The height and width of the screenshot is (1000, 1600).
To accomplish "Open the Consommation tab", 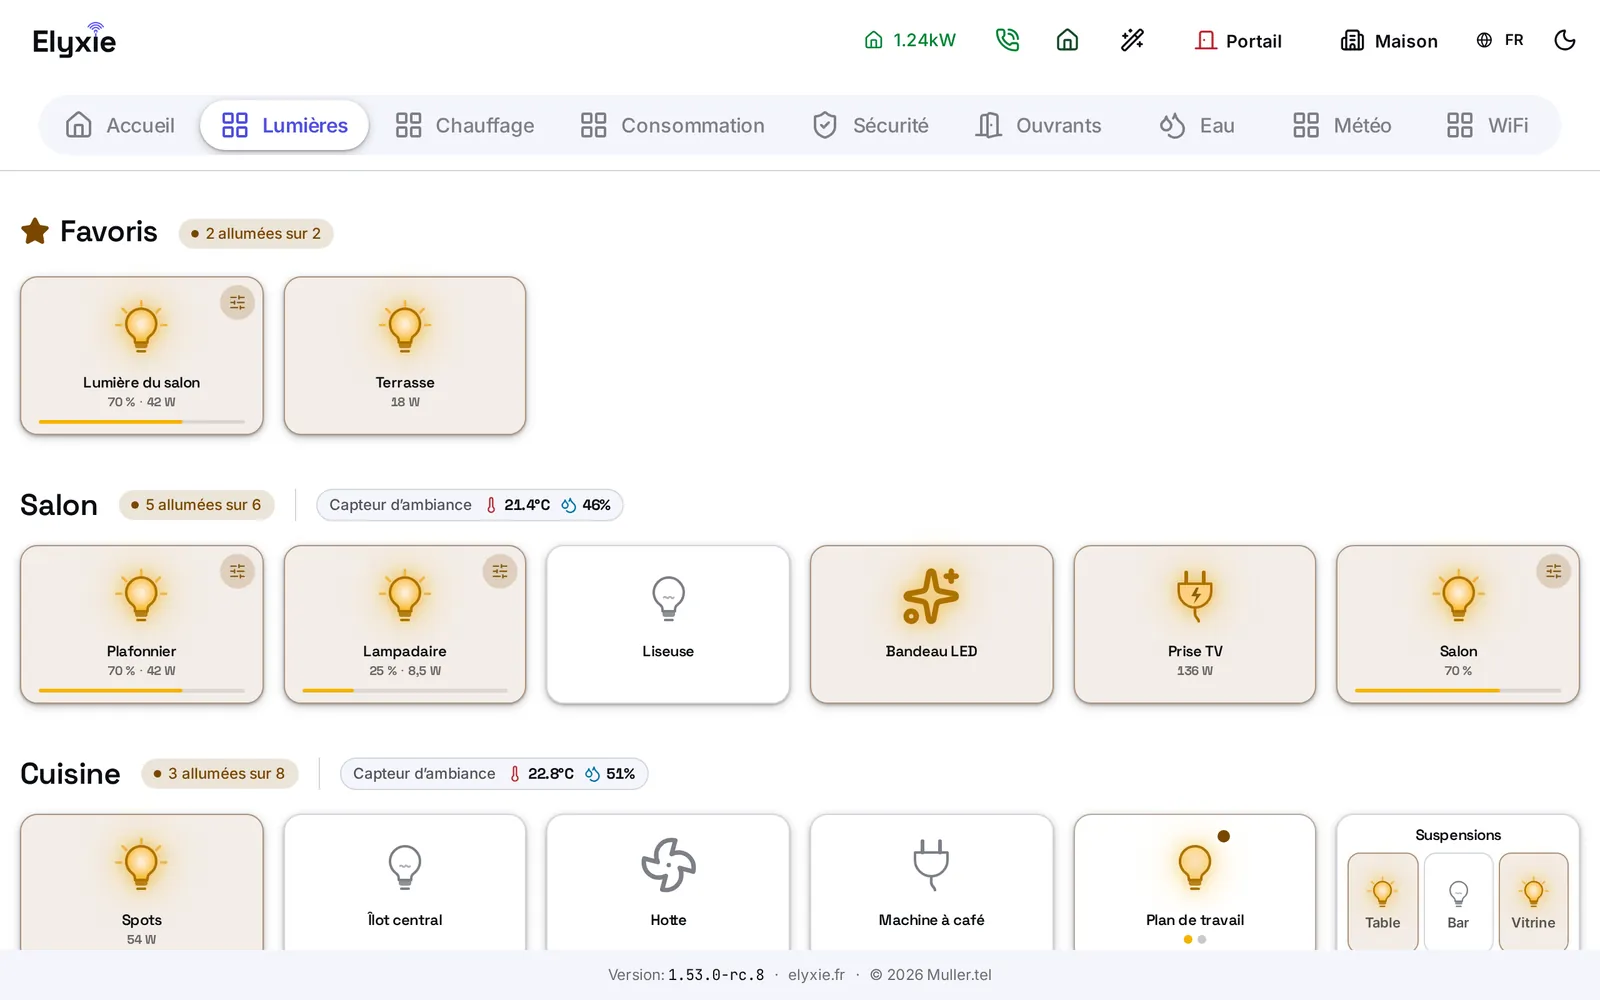I will tap(673, 125).
